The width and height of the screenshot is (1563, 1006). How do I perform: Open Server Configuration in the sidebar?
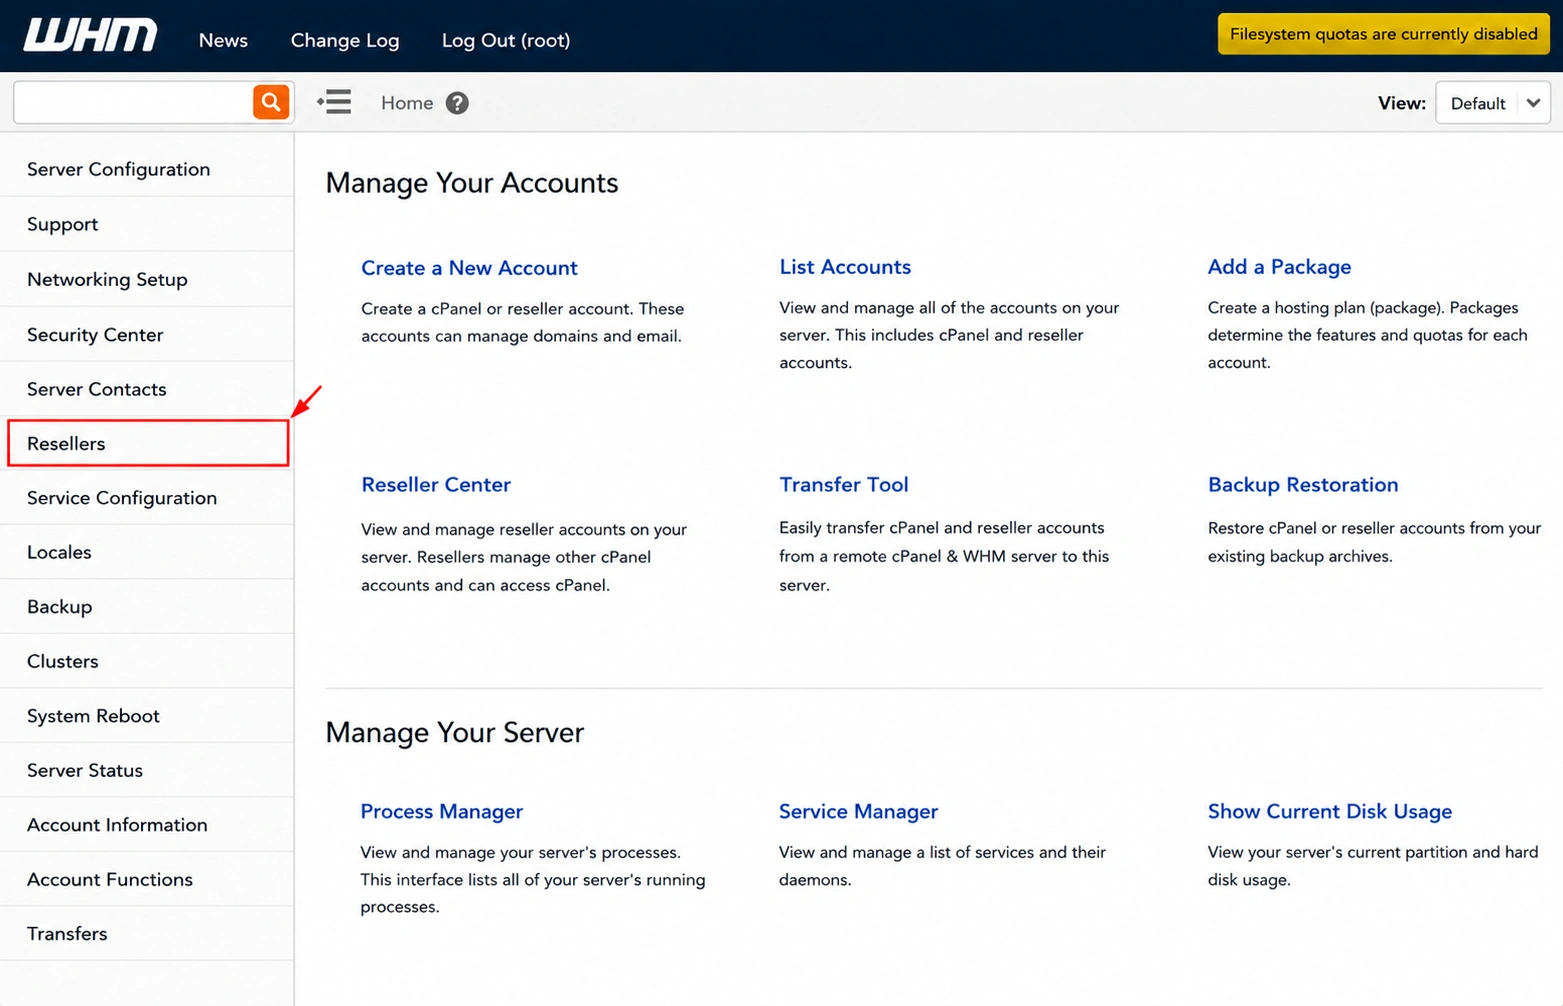click(147, 169)
